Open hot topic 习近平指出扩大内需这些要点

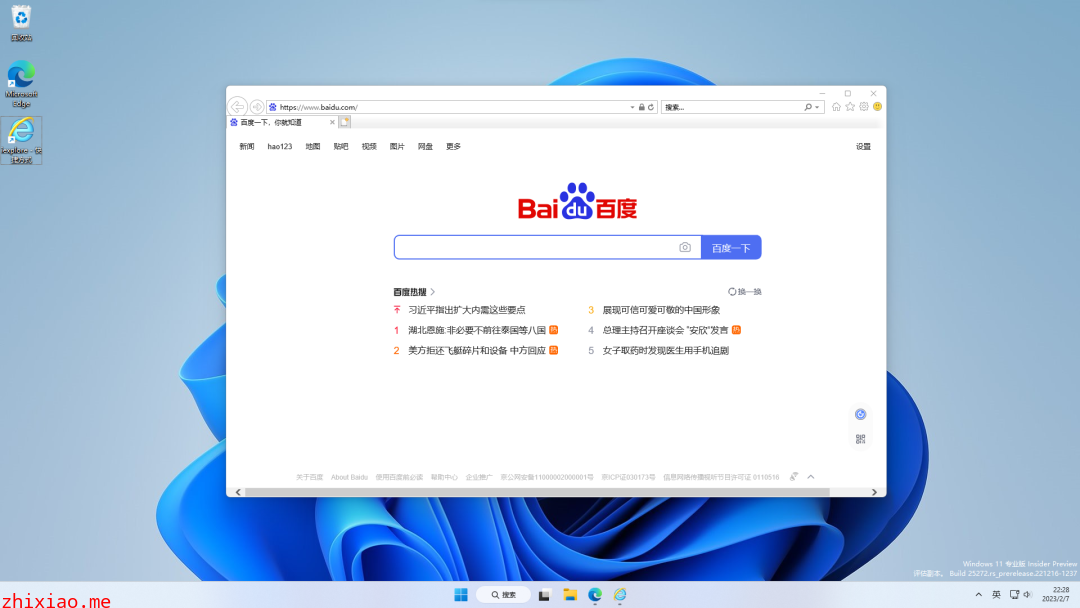pos(466,310)
